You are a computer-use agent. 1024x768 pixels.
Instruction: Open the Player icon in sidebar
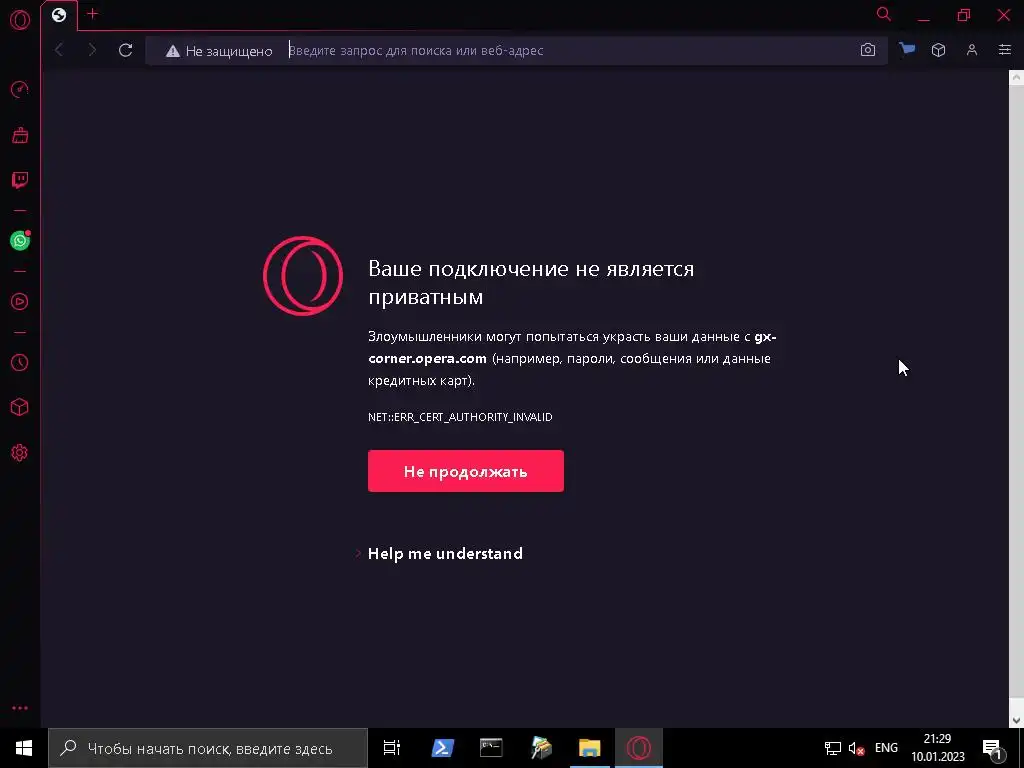(20, 301)
